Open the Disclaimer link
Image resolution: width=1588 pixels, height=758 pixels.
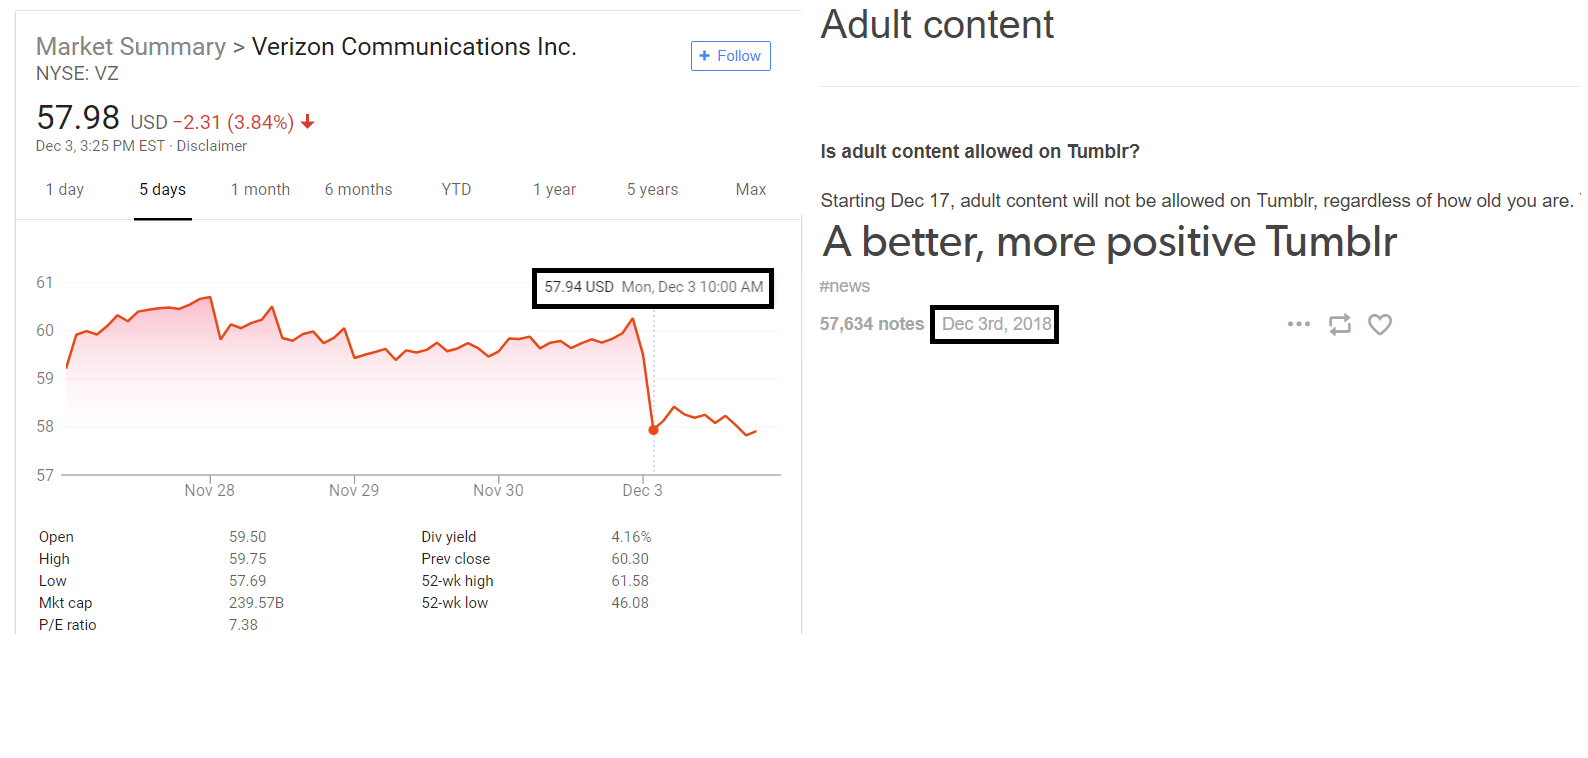[211, 146]
